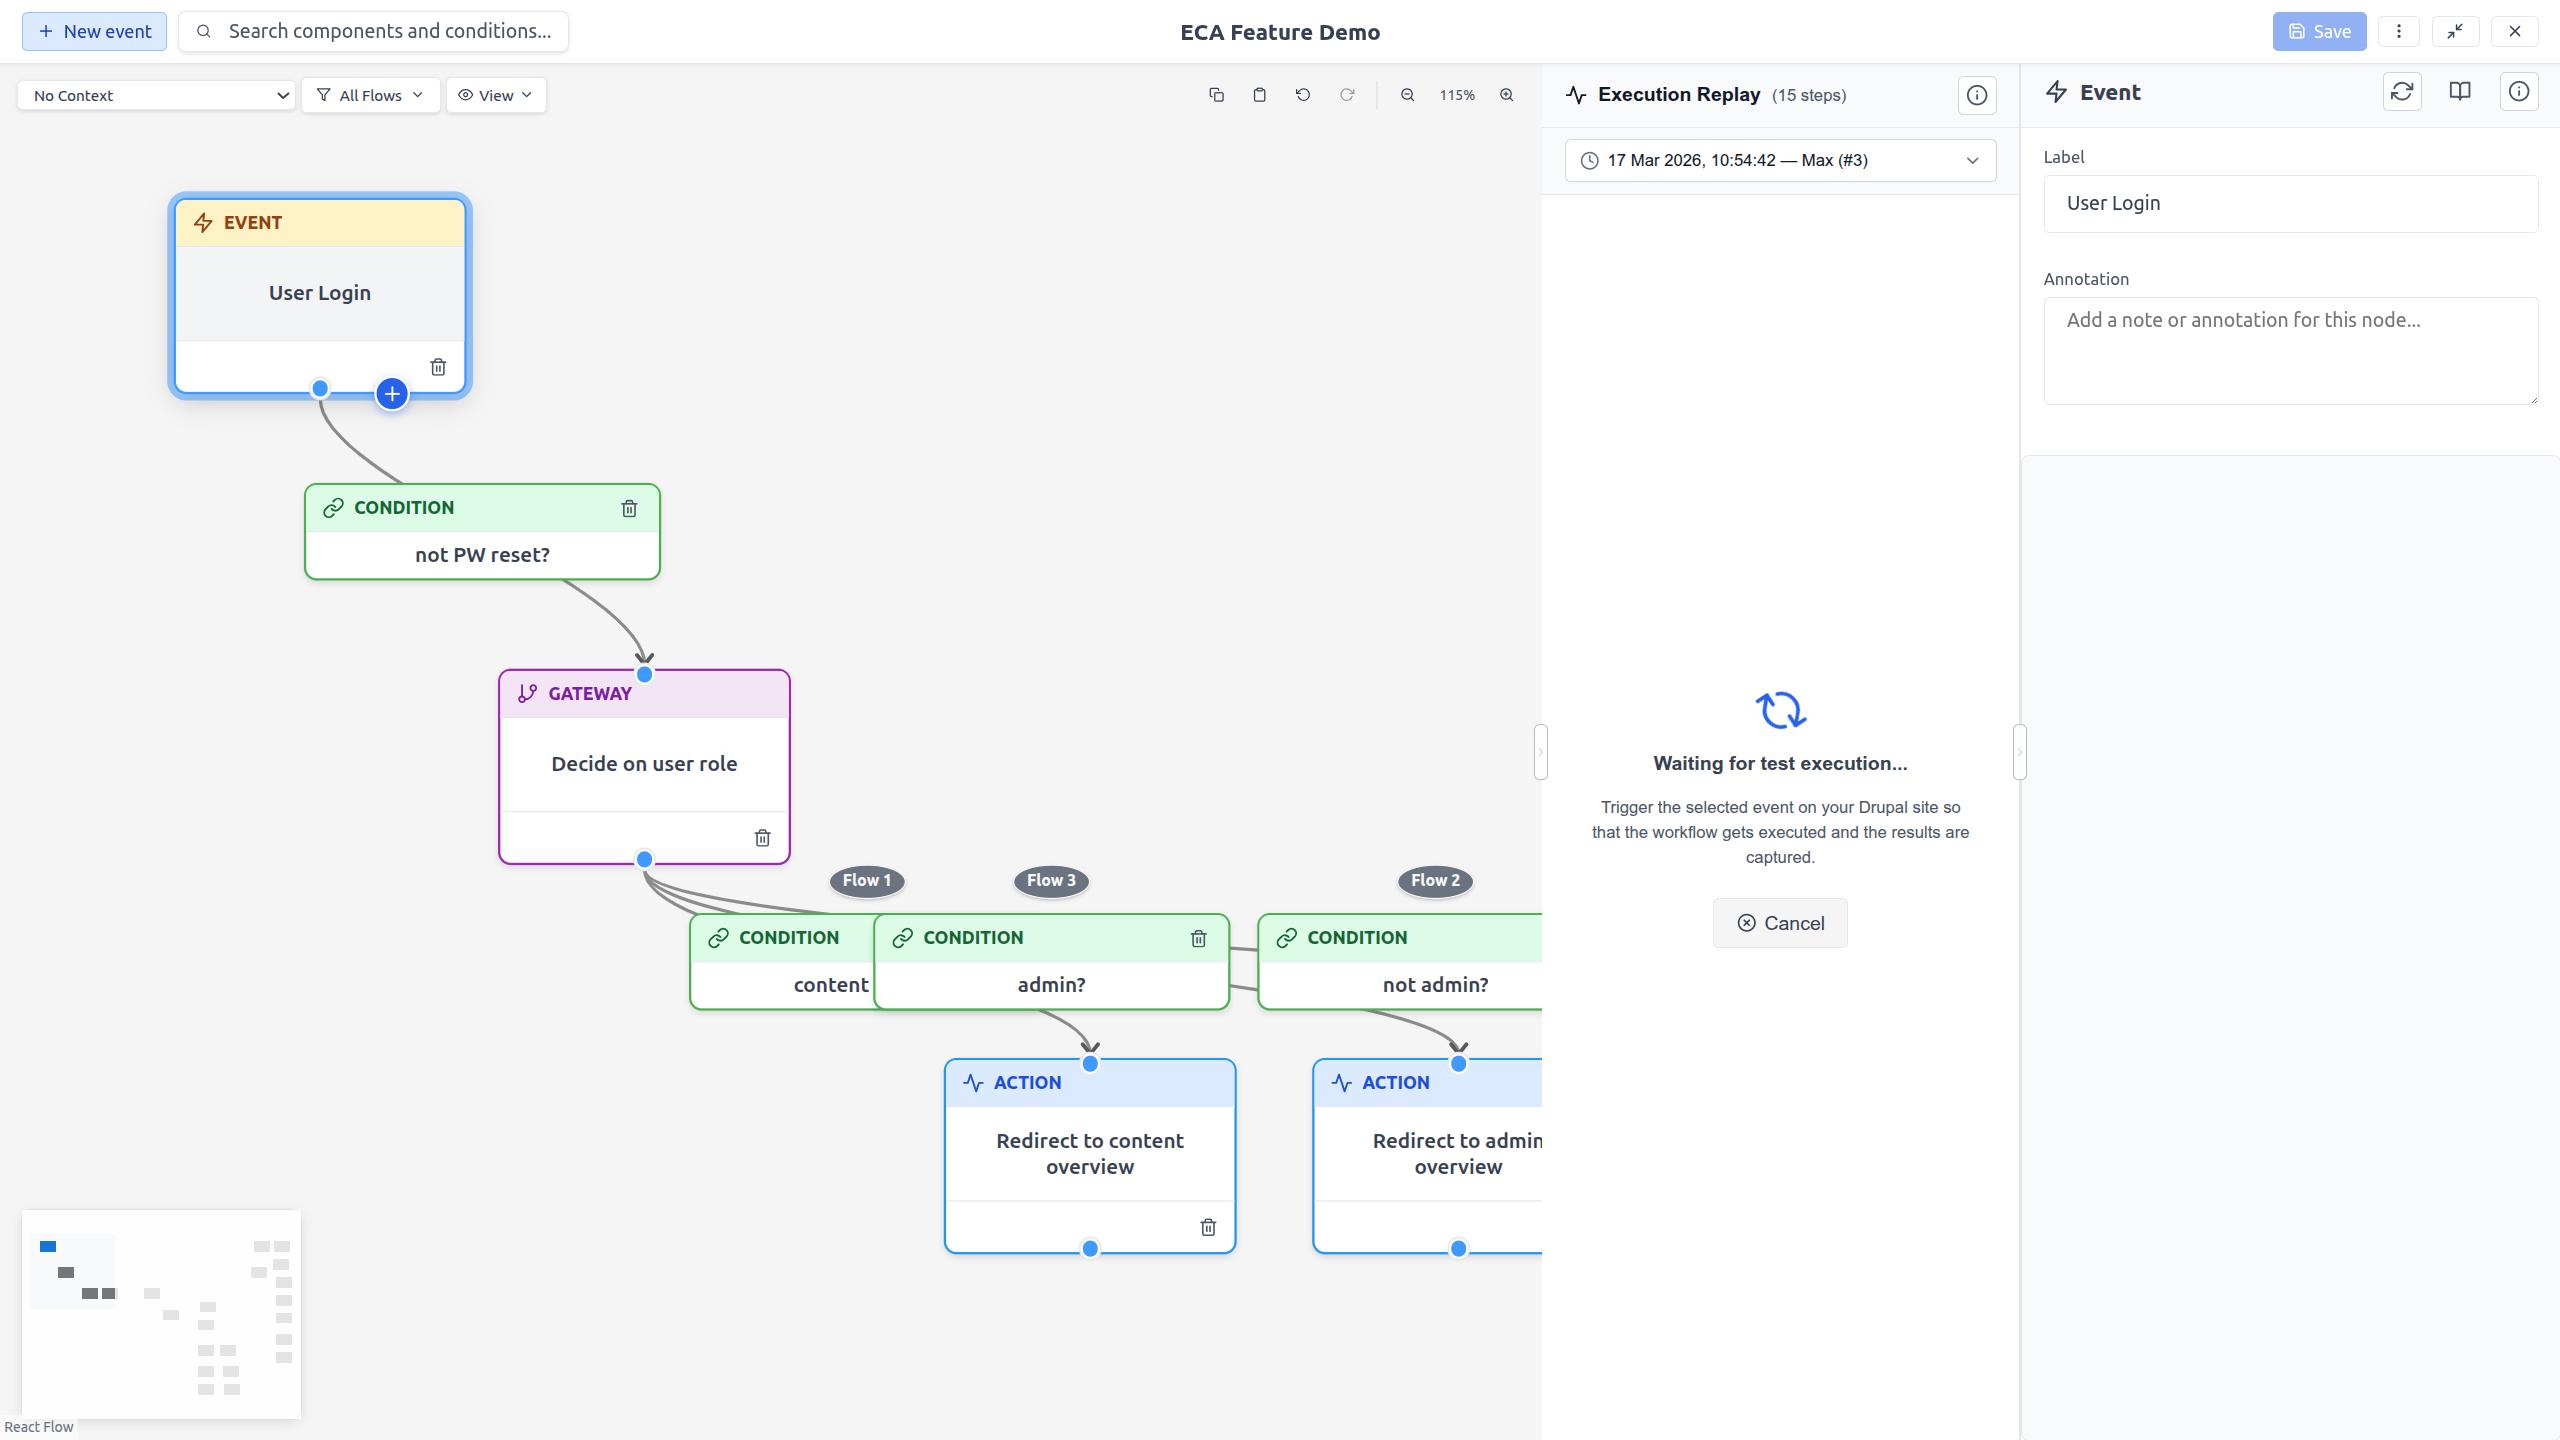This screenshot has width=2560, height=1440.
Task: Collapse the Execution Replay panel handle
Action: click(1540, 752)
